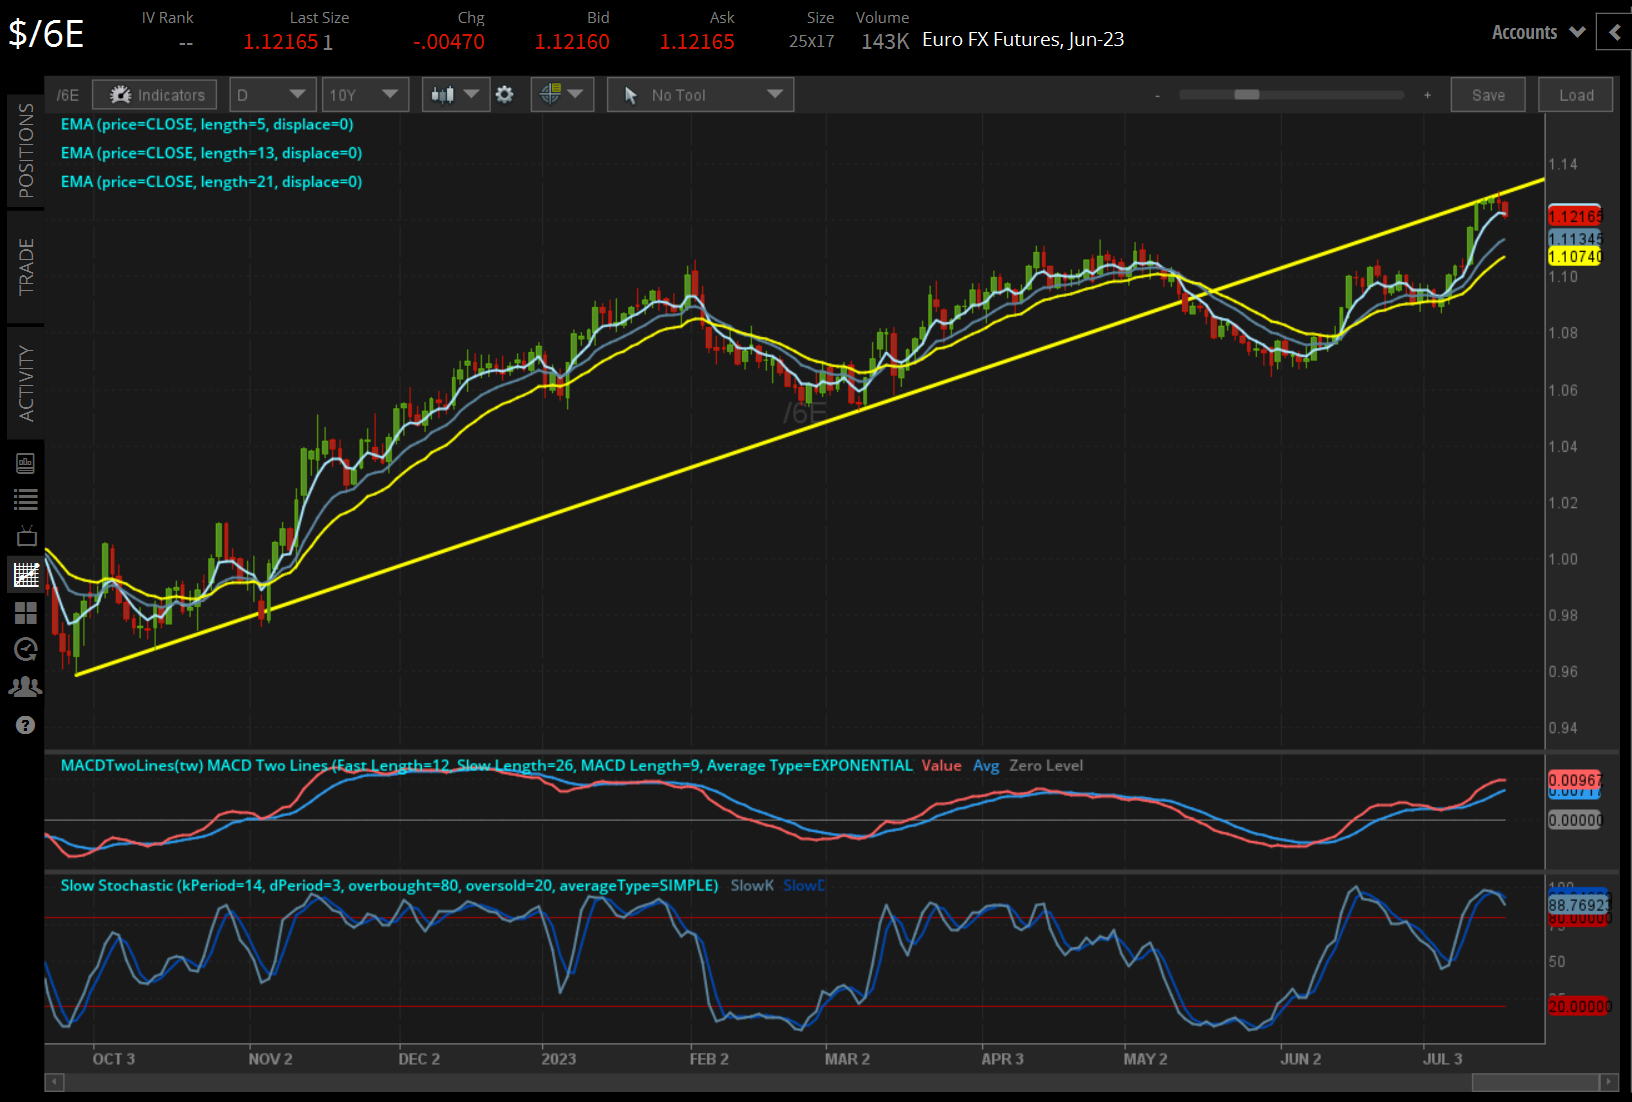Open the Accounts menu
Screen dimensions: 1632x1102
1537,31
